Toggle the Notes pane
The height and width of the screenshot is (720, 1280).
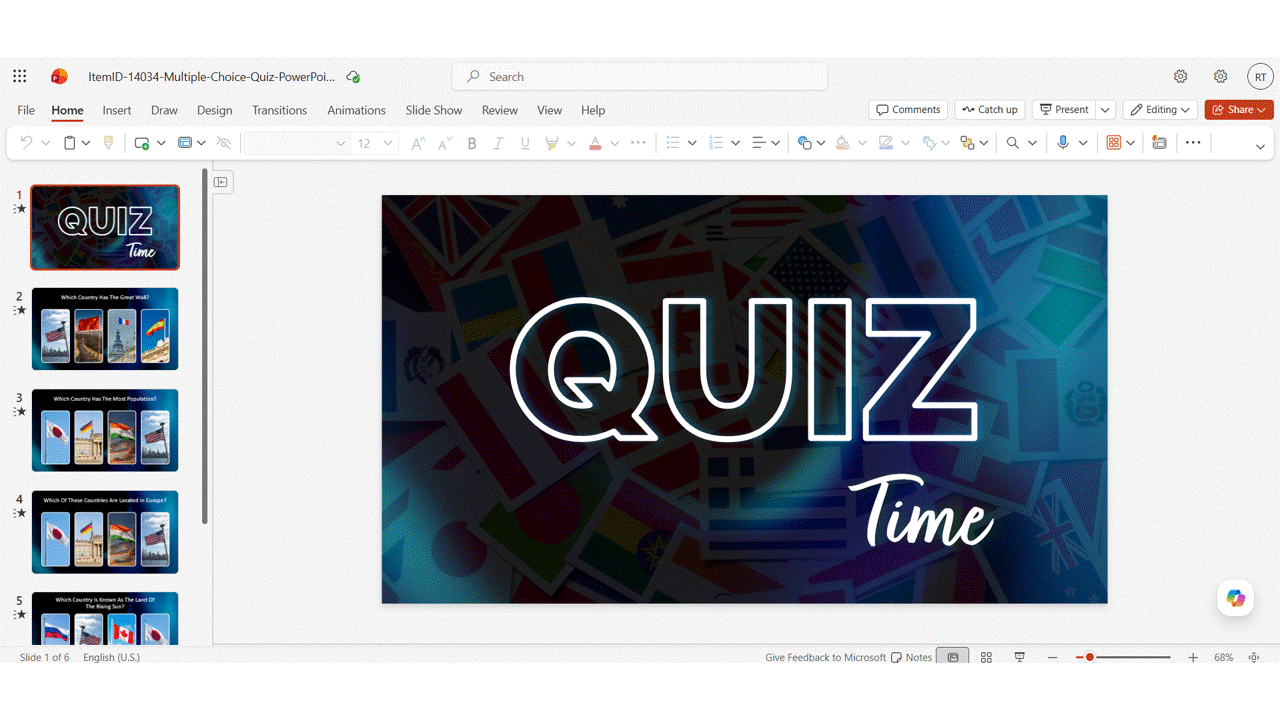click(x=912, y=657)
